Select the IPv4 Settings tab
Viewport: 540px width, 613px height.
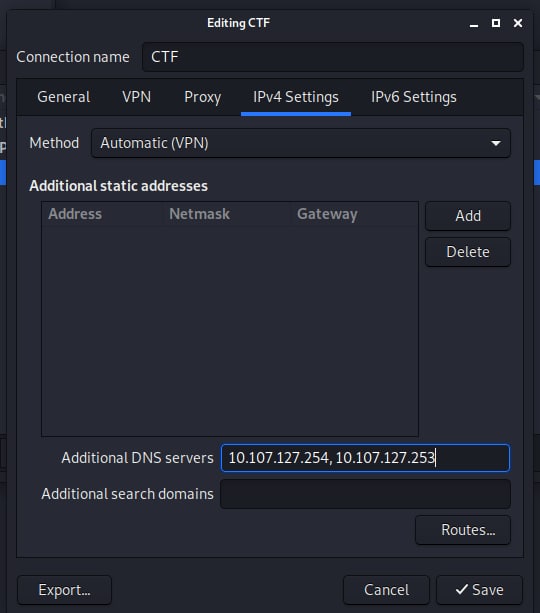(x=296, y=97)
